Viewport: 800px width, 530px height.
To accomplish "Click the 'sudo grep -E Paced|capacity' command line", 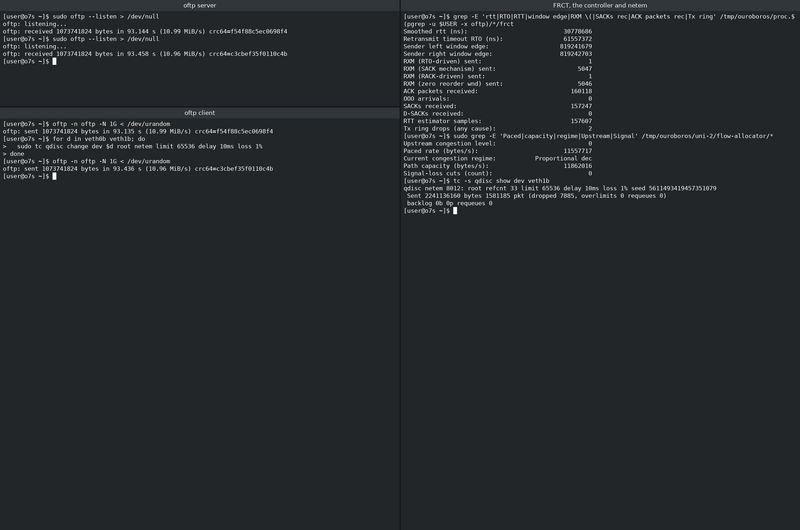I will click(x=588, y=136).
